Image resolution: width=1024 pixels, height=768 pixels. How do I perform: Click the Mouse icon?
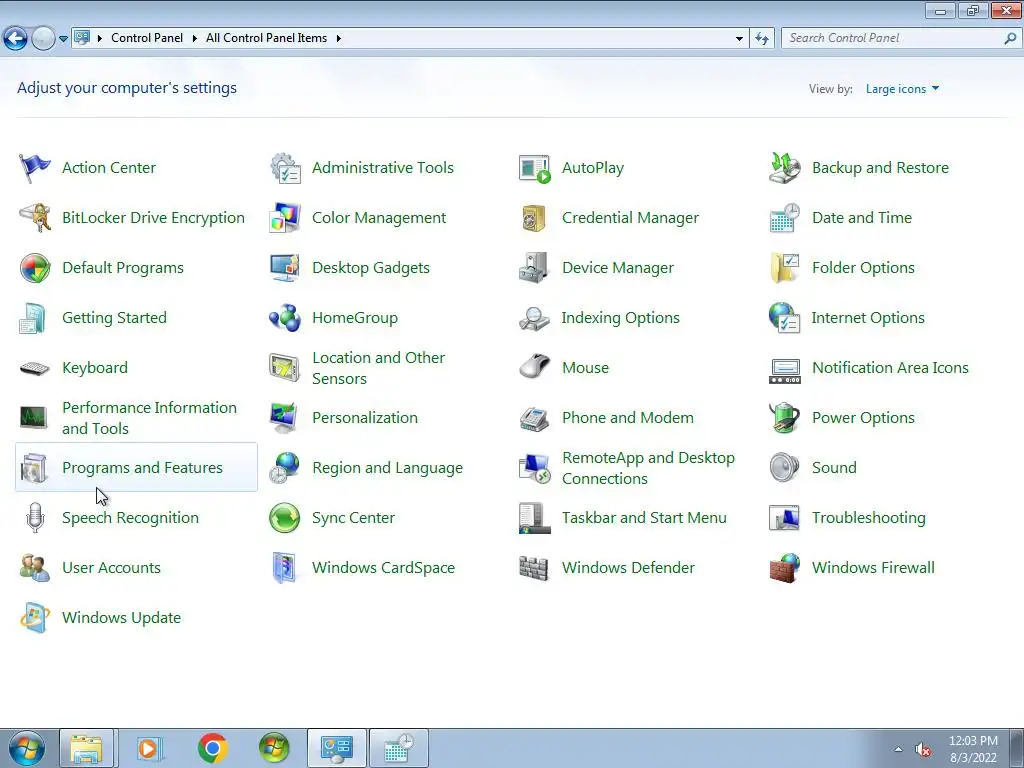point(535,367)
